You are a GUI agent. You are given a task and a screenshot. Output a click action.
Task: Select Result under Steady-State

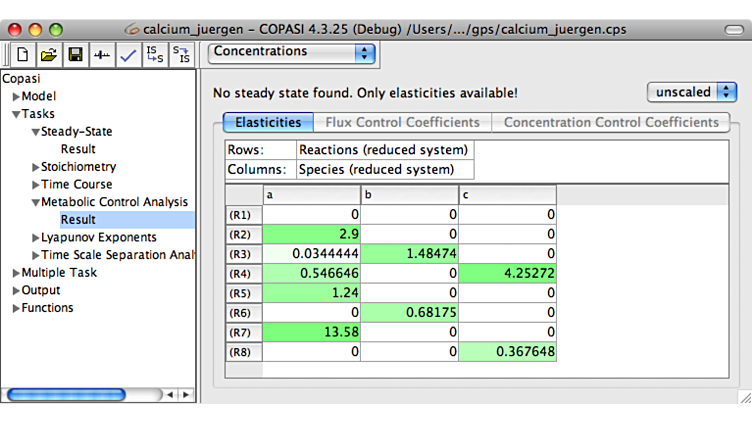78,150
